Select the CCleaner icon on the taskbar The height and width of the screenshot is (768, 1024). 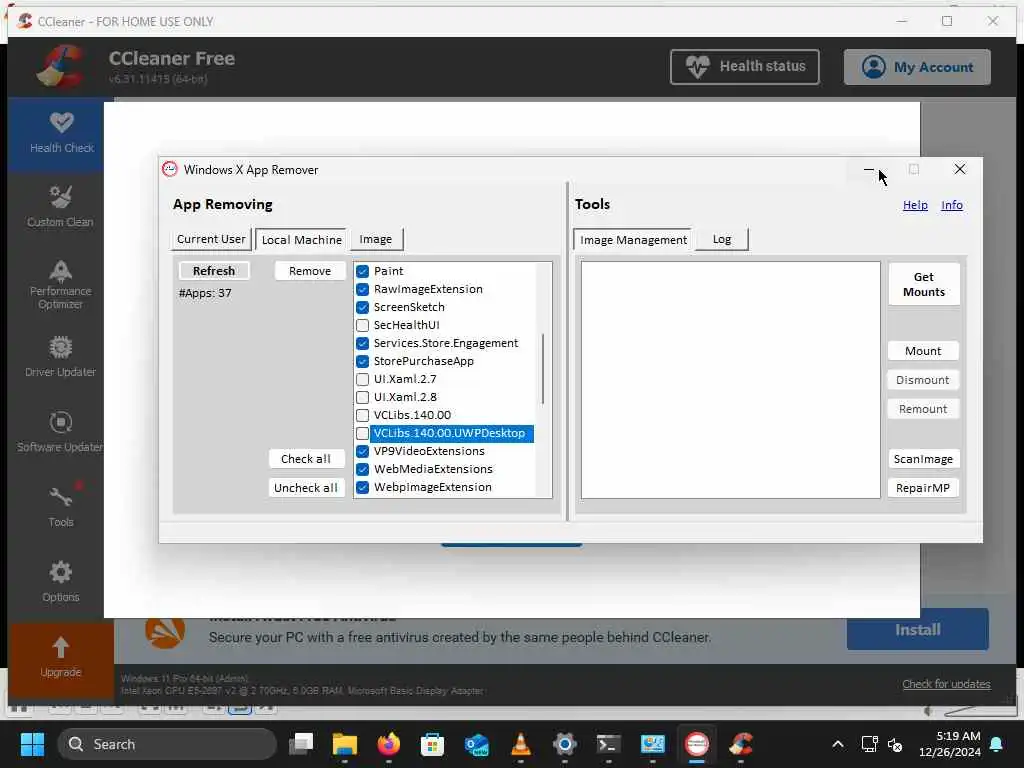pyautogui.click(x=741, y=744)
